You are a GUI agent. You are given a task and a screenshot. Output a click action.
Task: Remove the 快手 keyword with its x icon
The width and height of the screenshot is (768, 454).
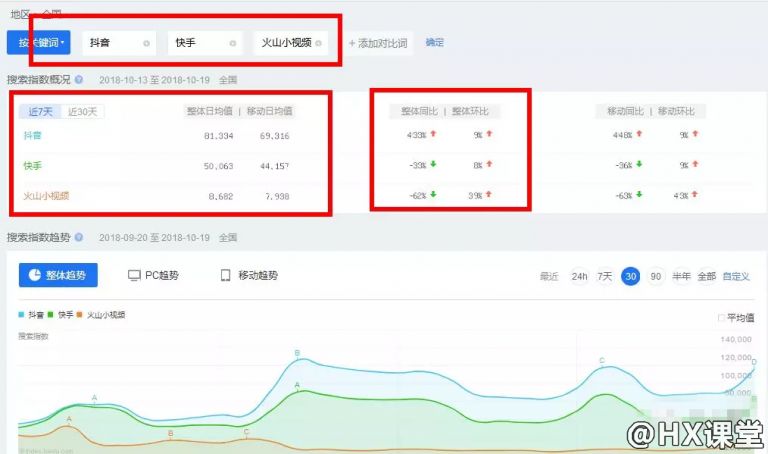pos(233,44)
